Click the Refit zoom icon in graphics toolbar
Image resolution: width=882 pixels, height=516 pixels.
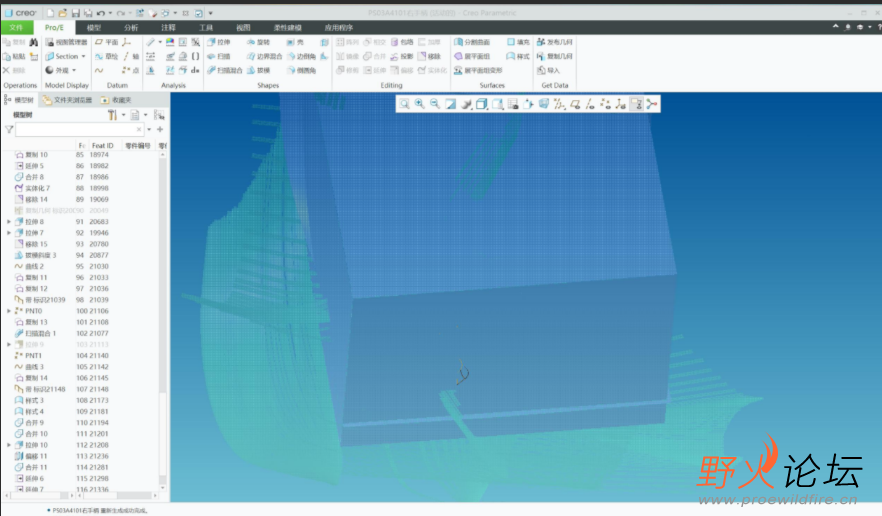pos(404,104)
